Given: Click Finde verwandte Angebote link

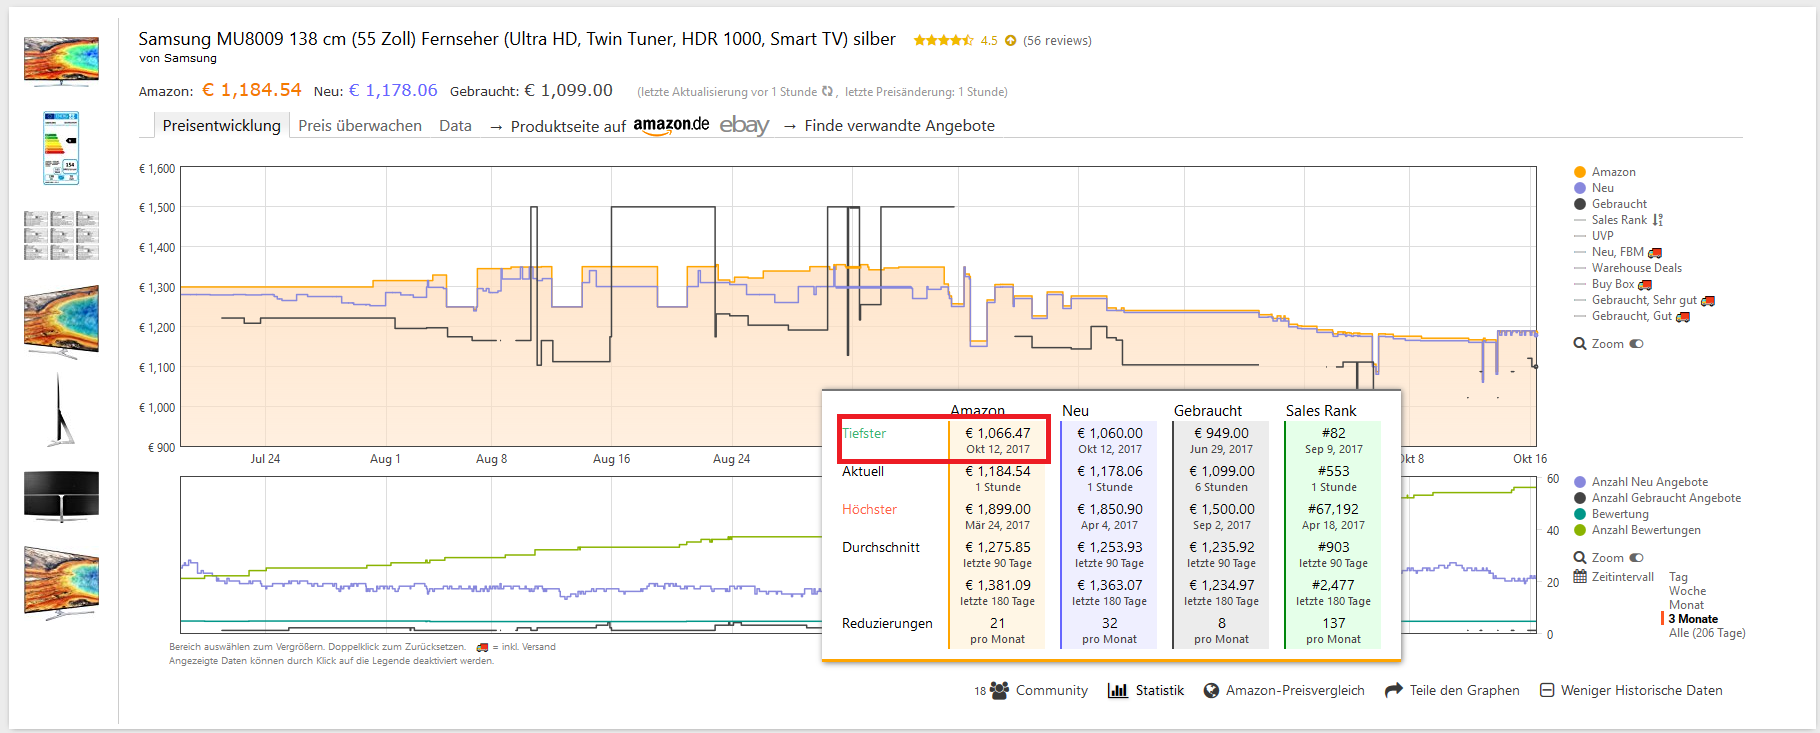Looking at the screenshot, I should click(x=899, y=125).
